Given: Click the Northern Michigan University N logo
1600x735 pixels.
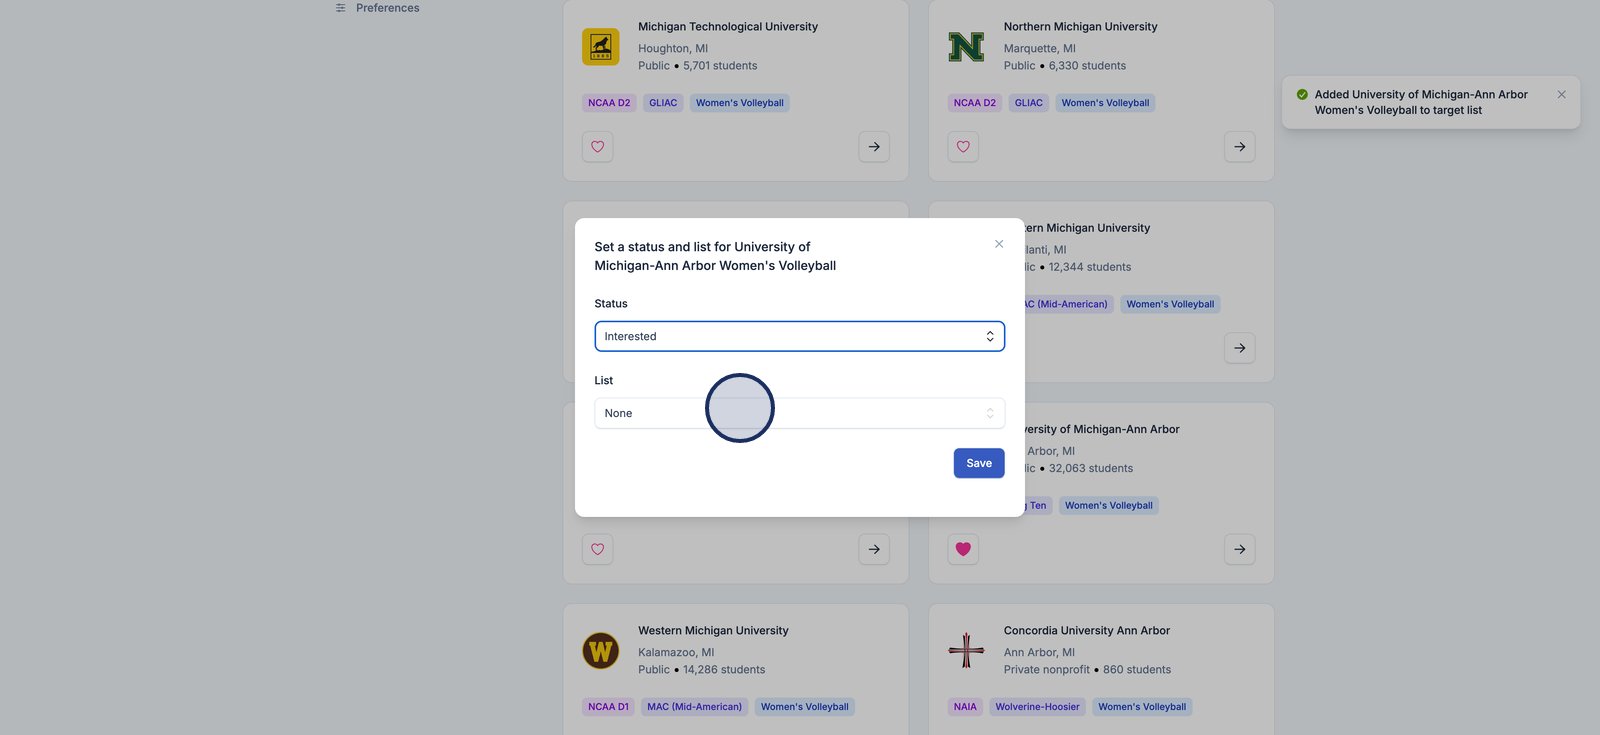Looking at the screenshot, I should (x=966, y=47).
